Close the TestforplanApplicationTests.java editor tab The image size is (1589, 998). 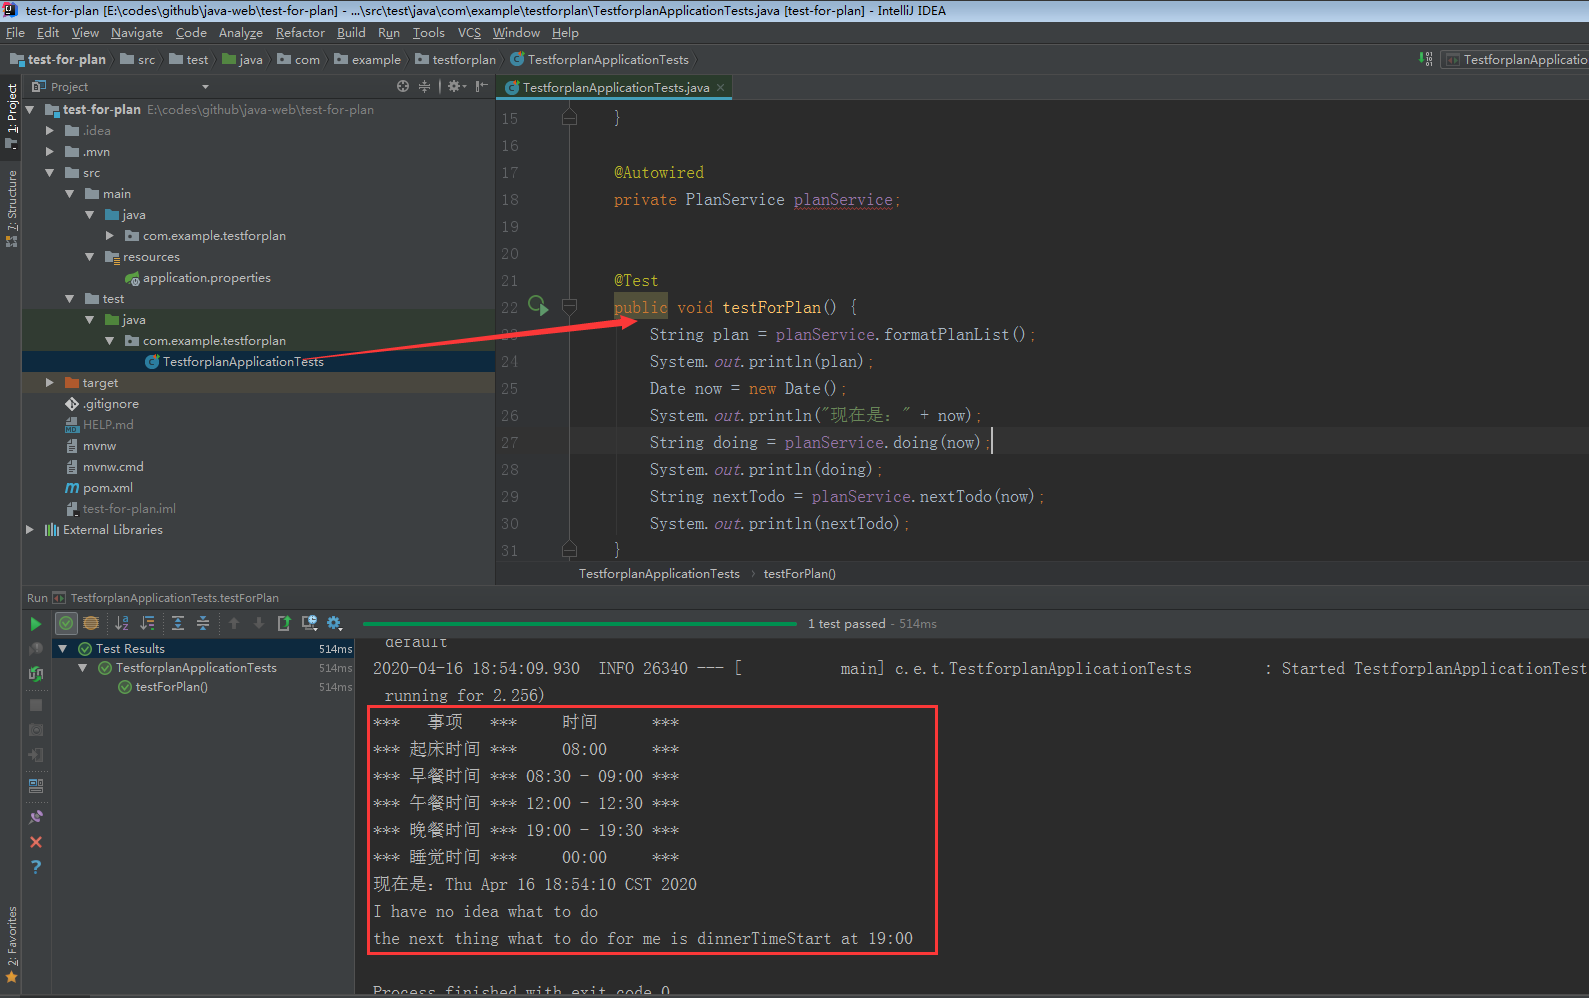click(720, 88)
